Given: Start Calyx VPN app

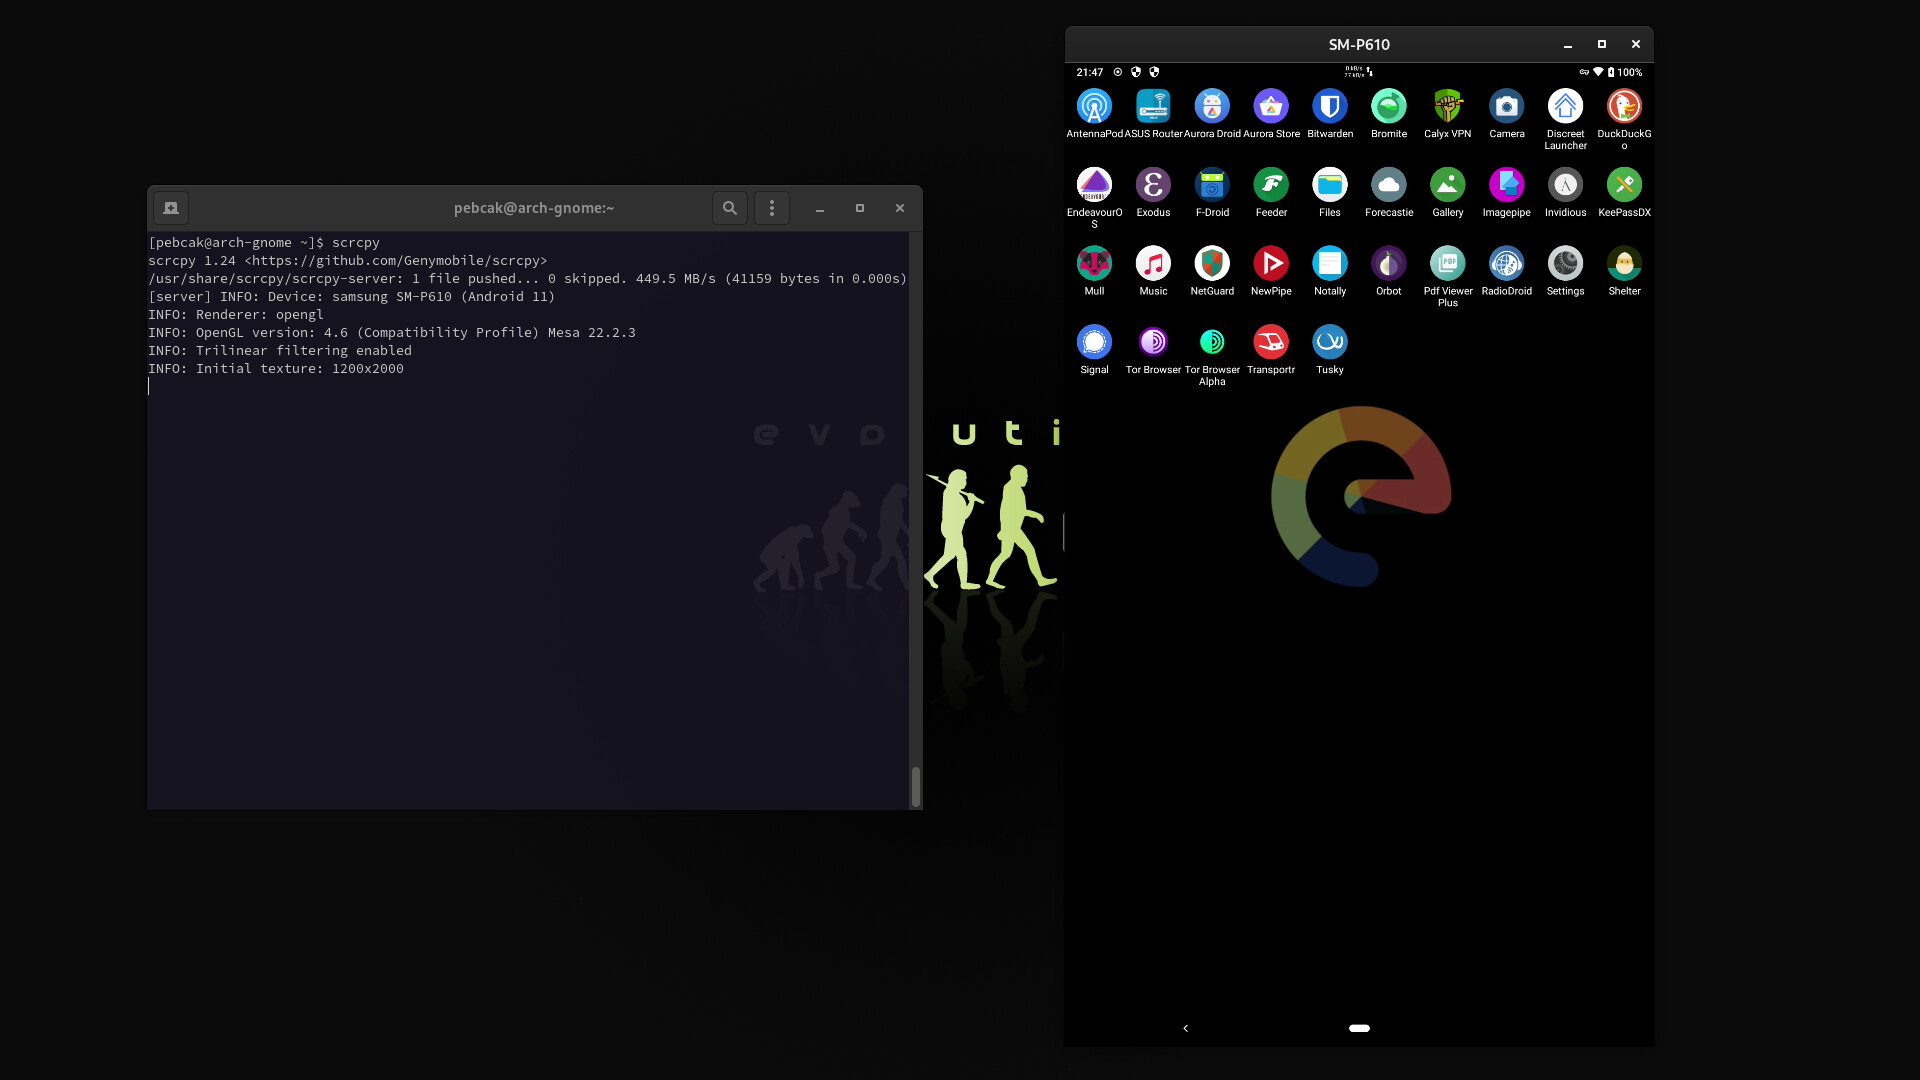Looking at the screenshot, I should [1448, 106].
